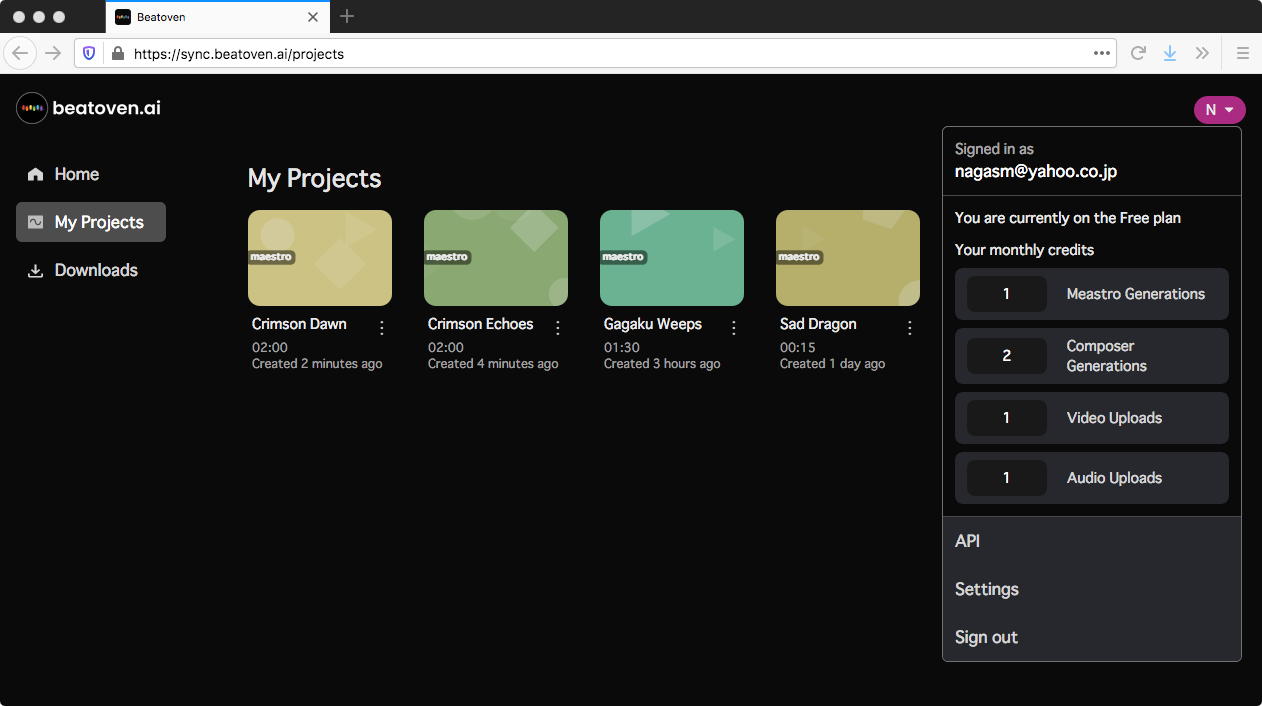Screen dimensions: 1262x706
Task: Expand the toolbar overflow chevrons
Action: 1203,53
